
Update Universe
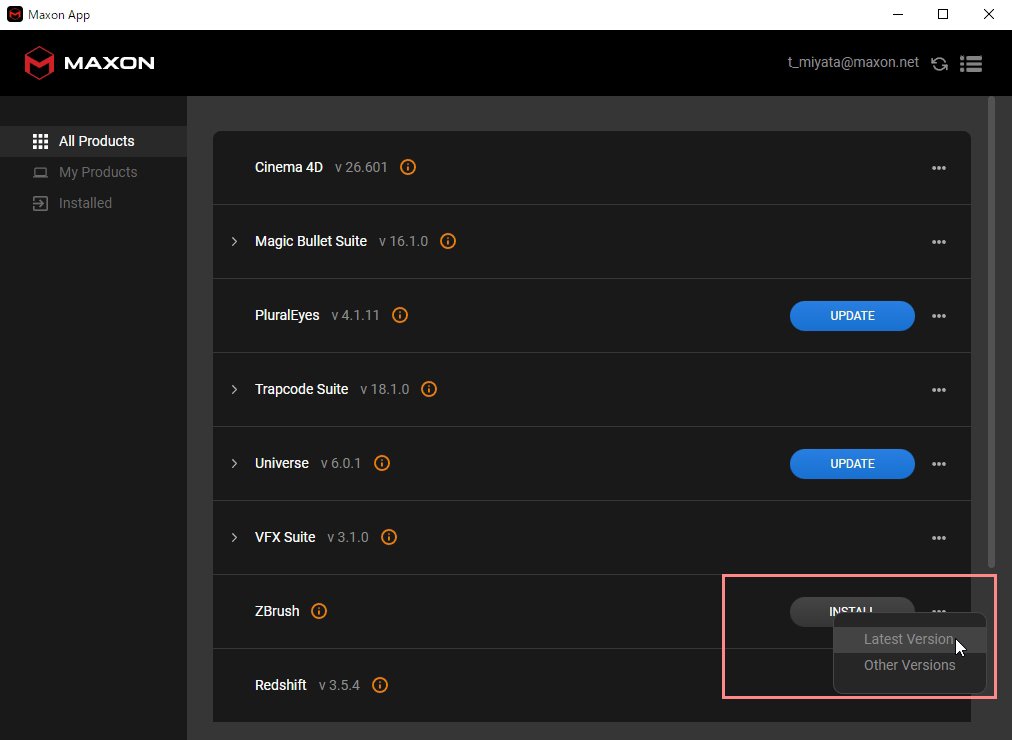tap(852, 464)
